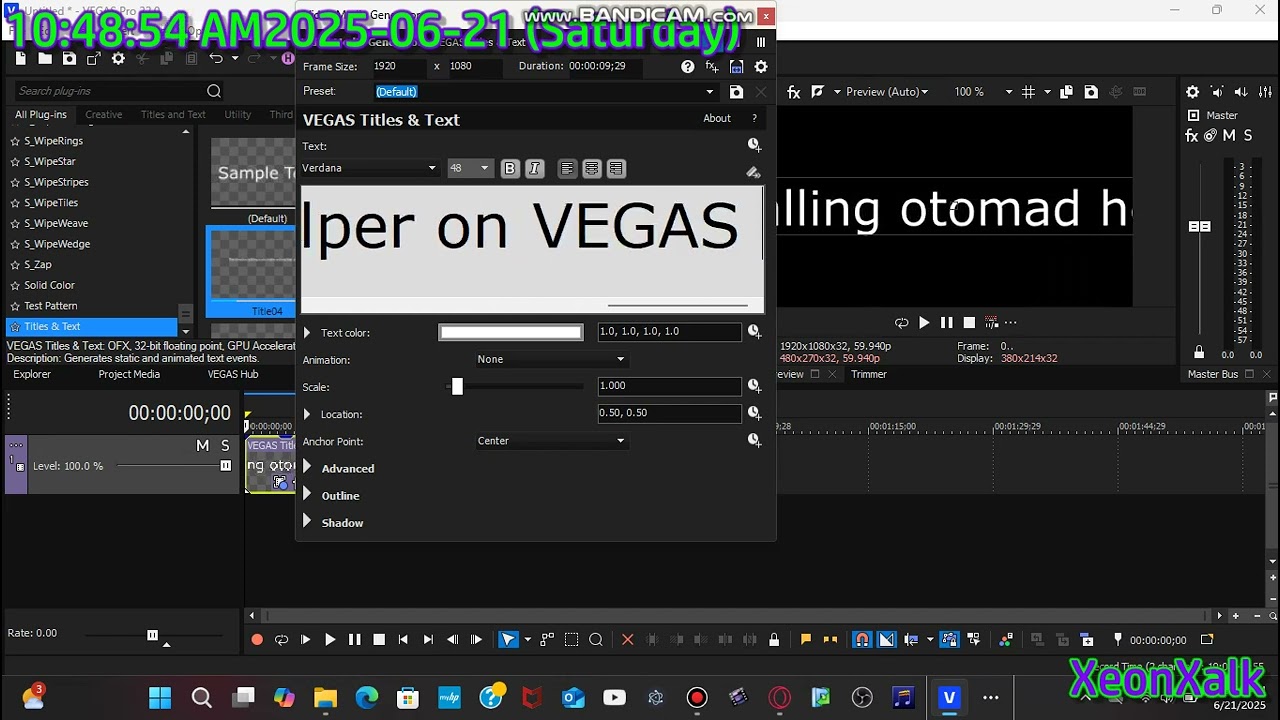The height and width of the screenshot is (720, 1280).
Task: Click the timeline Record button
Action: tap(257, 640)
